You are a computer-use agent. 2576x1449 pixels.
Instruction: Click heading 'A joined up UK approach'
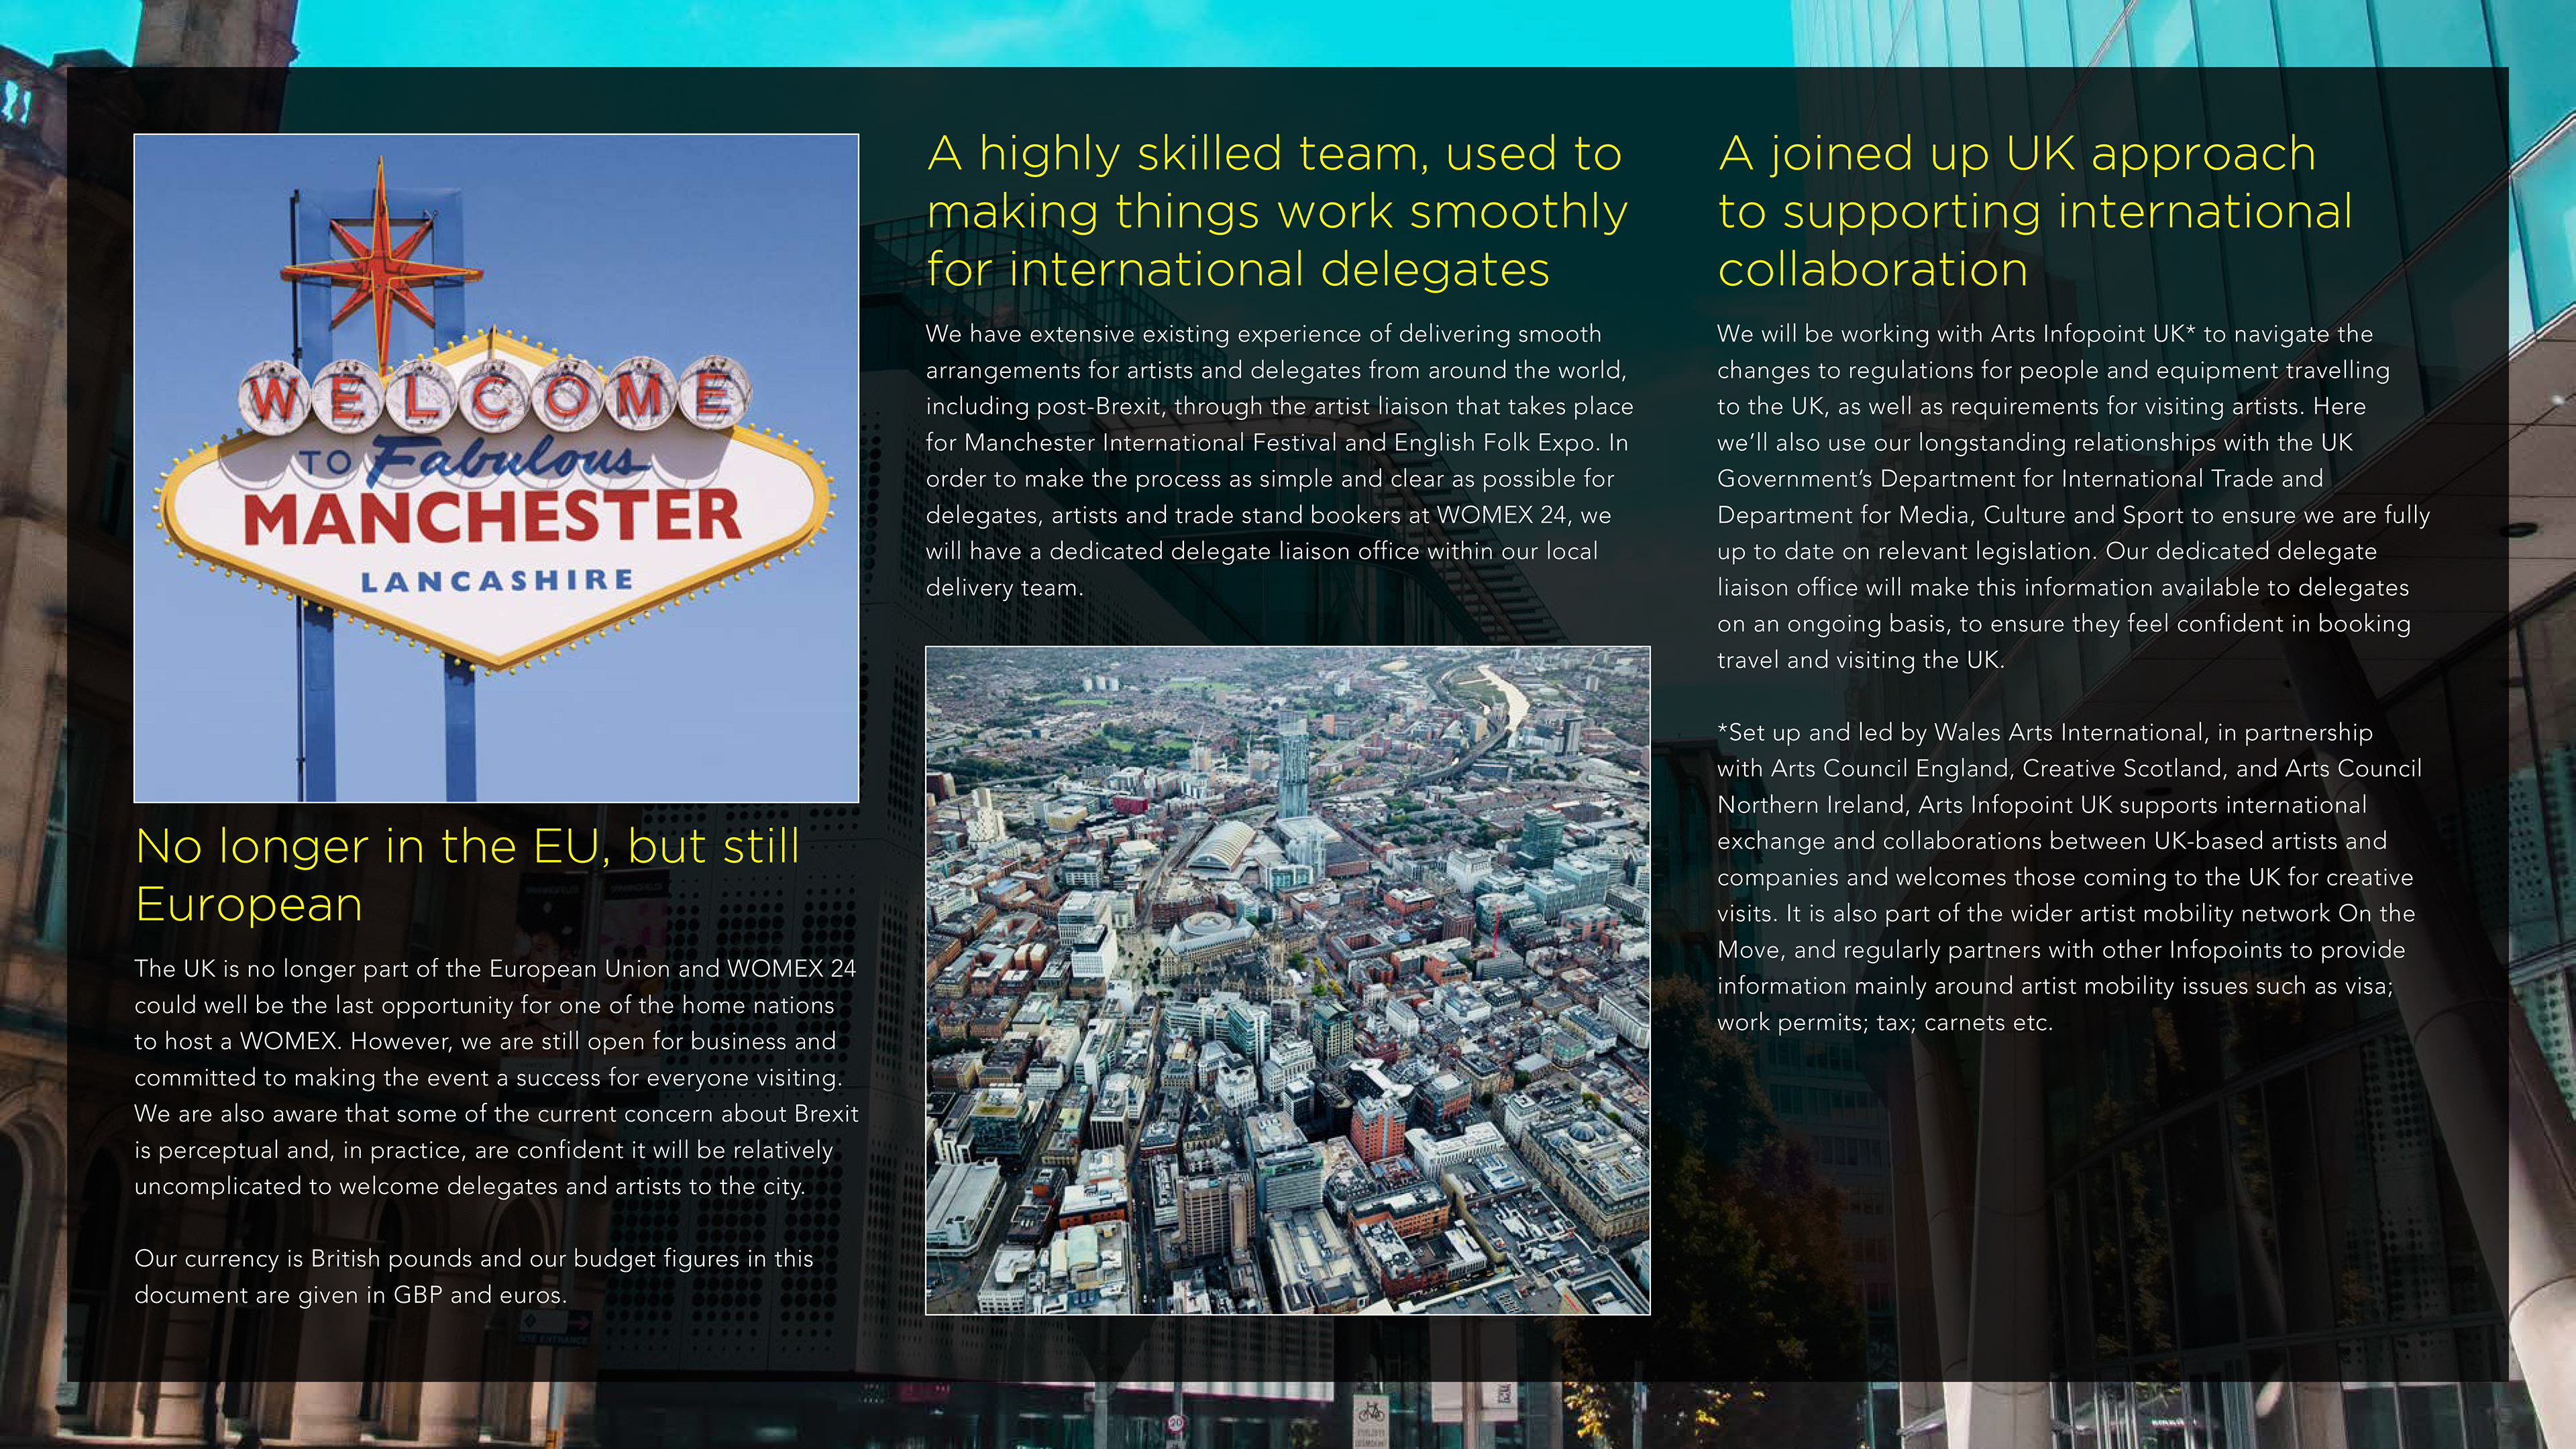pos(2016,154)
